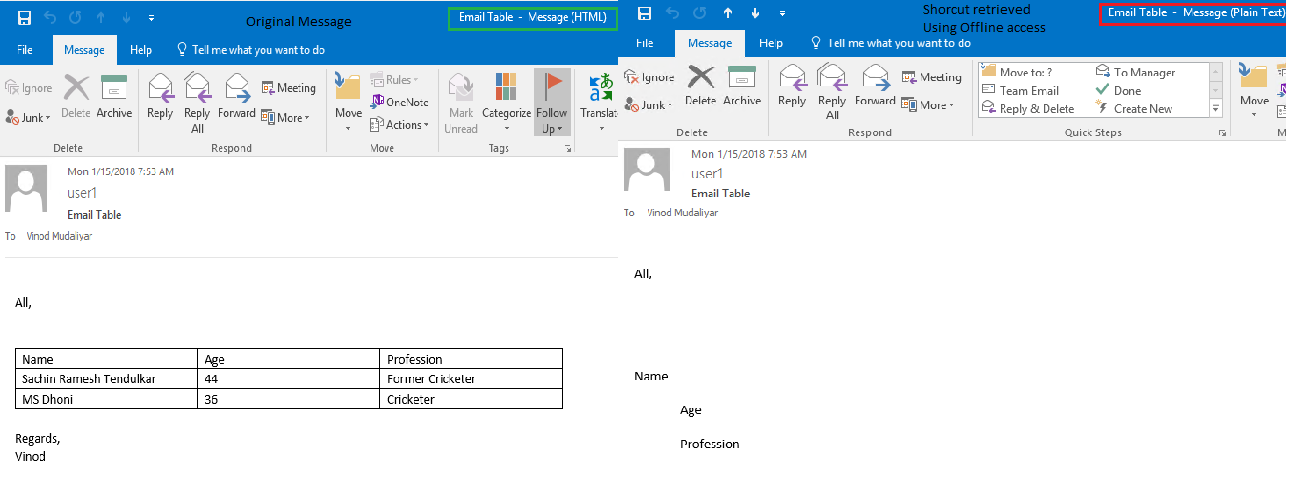Viewport: 1292px width, 481px height.
Task: Click Previous Item arrow in Plain Text window
Action: [x=728, y=13]
